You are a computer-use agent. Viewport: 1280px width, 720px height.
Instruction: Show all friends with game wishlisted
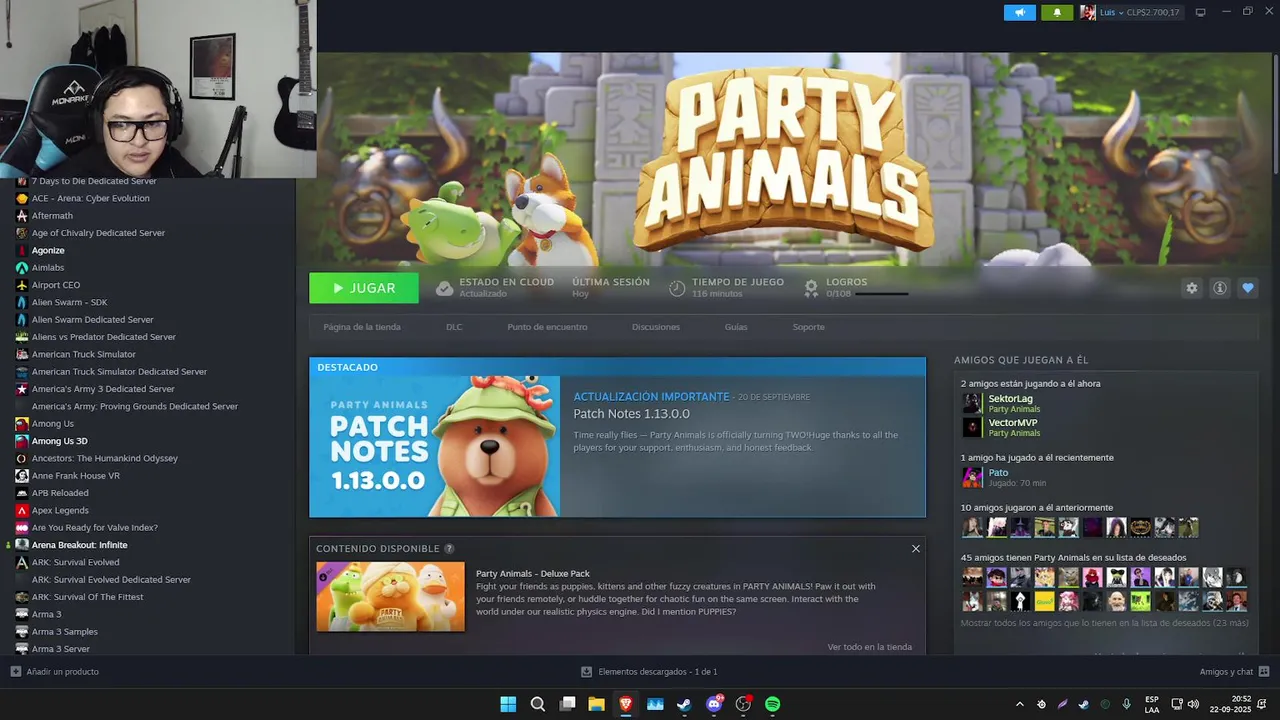(1104, 623)
